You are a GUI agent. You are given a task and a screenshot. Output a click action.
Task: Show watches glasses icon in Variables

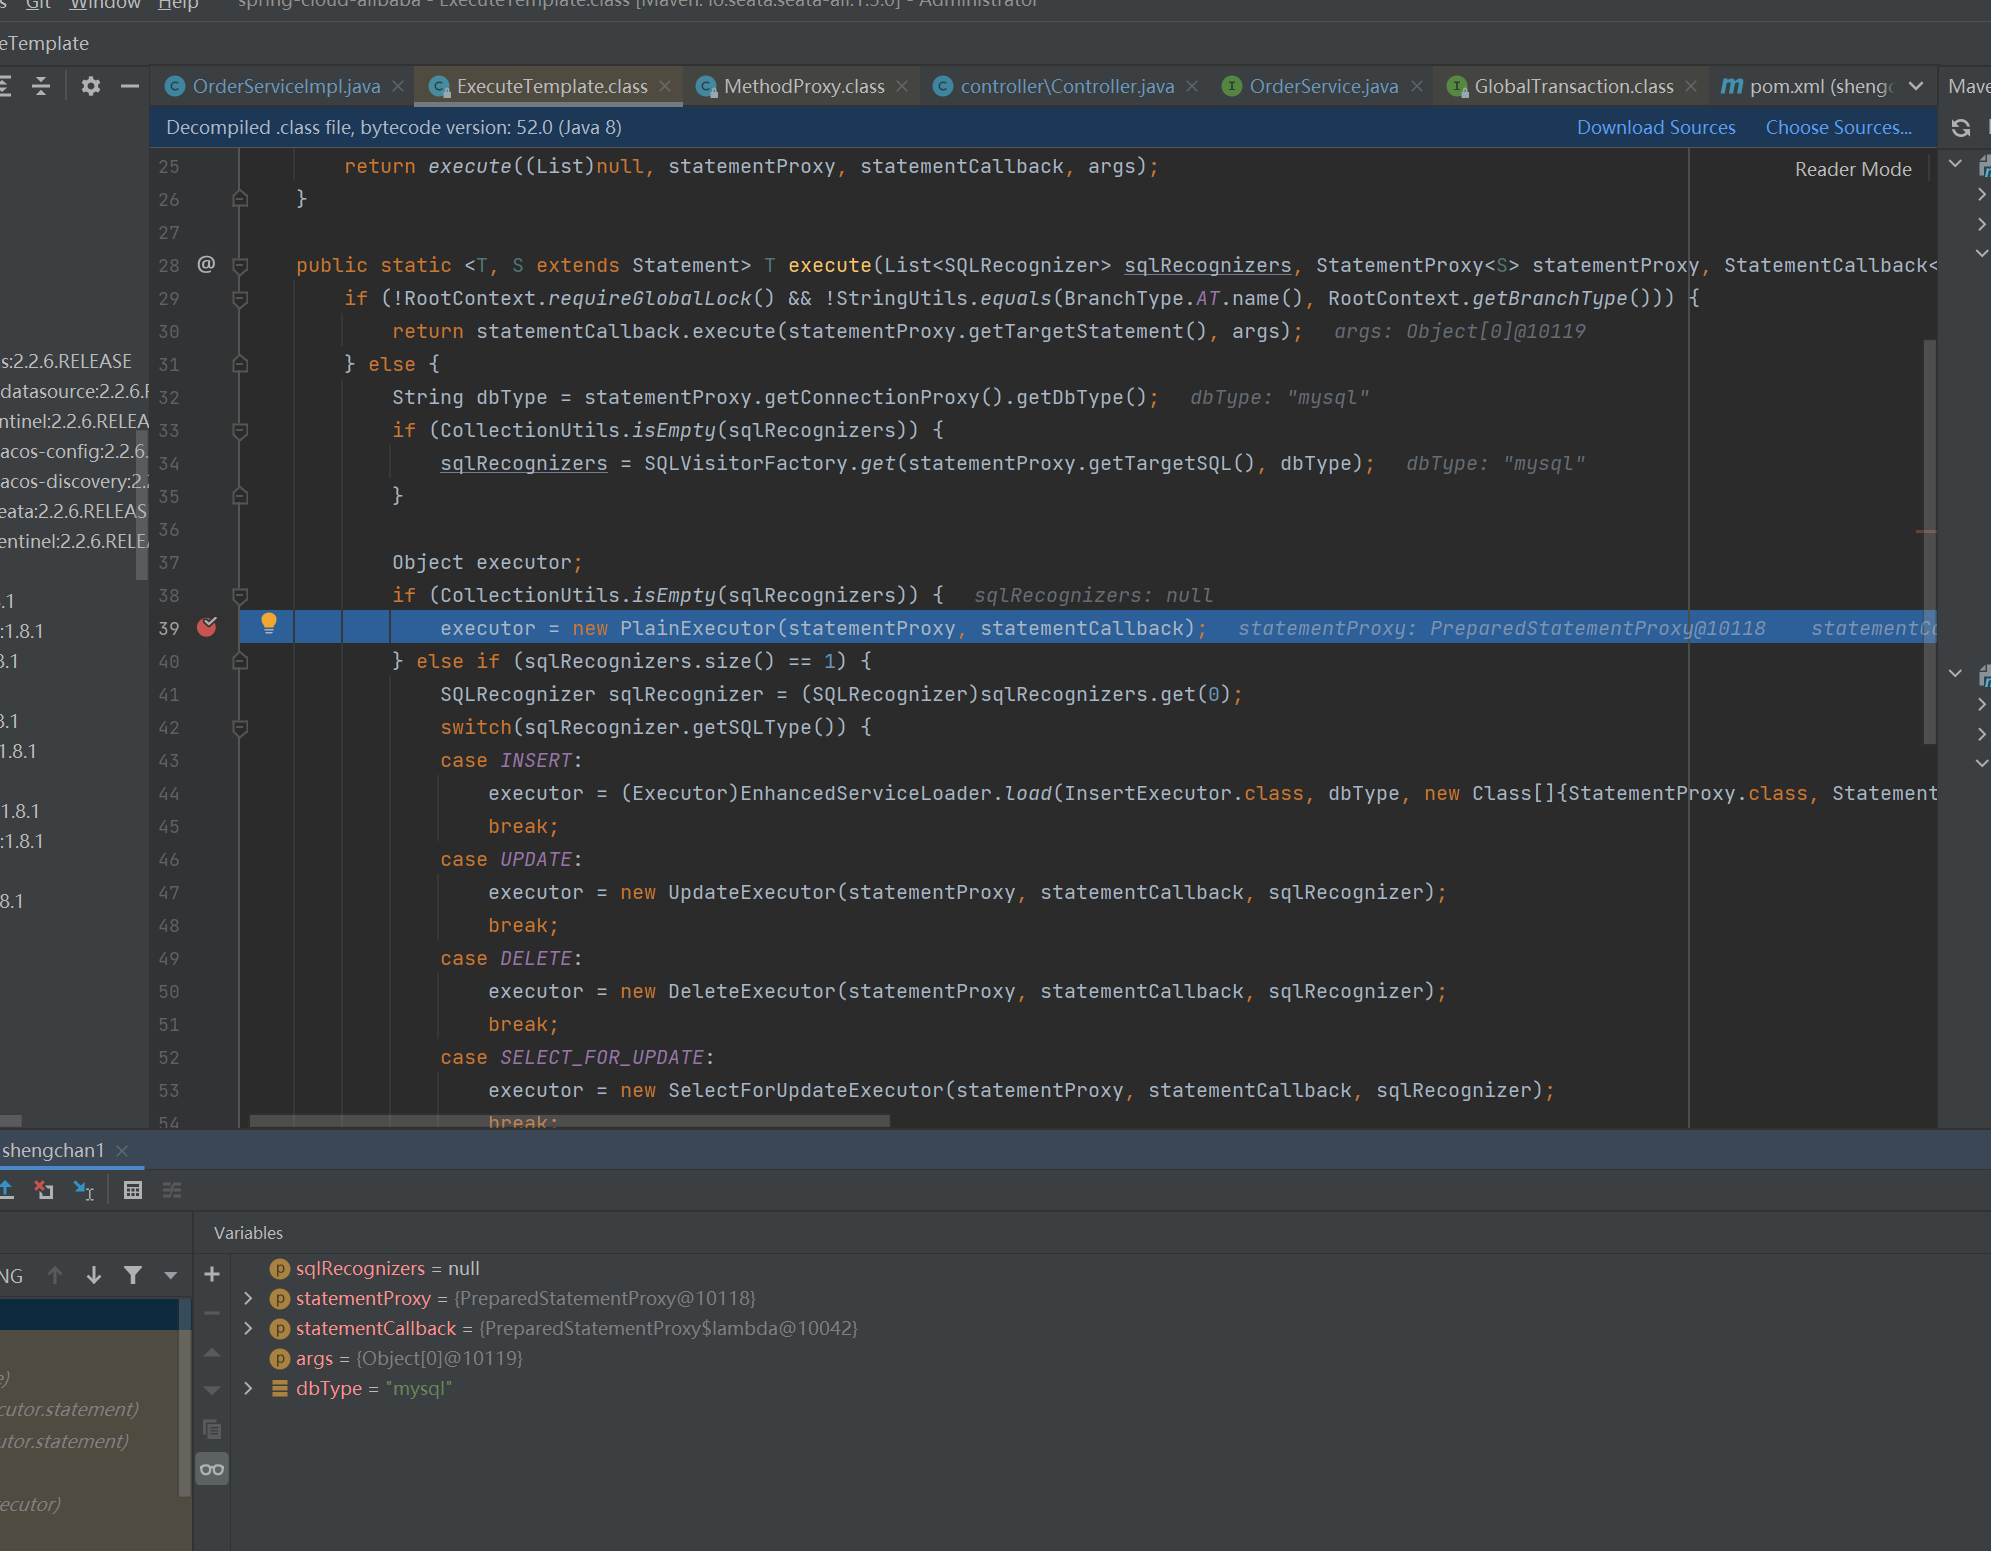pyautogui.click(x=212, y=1469)
